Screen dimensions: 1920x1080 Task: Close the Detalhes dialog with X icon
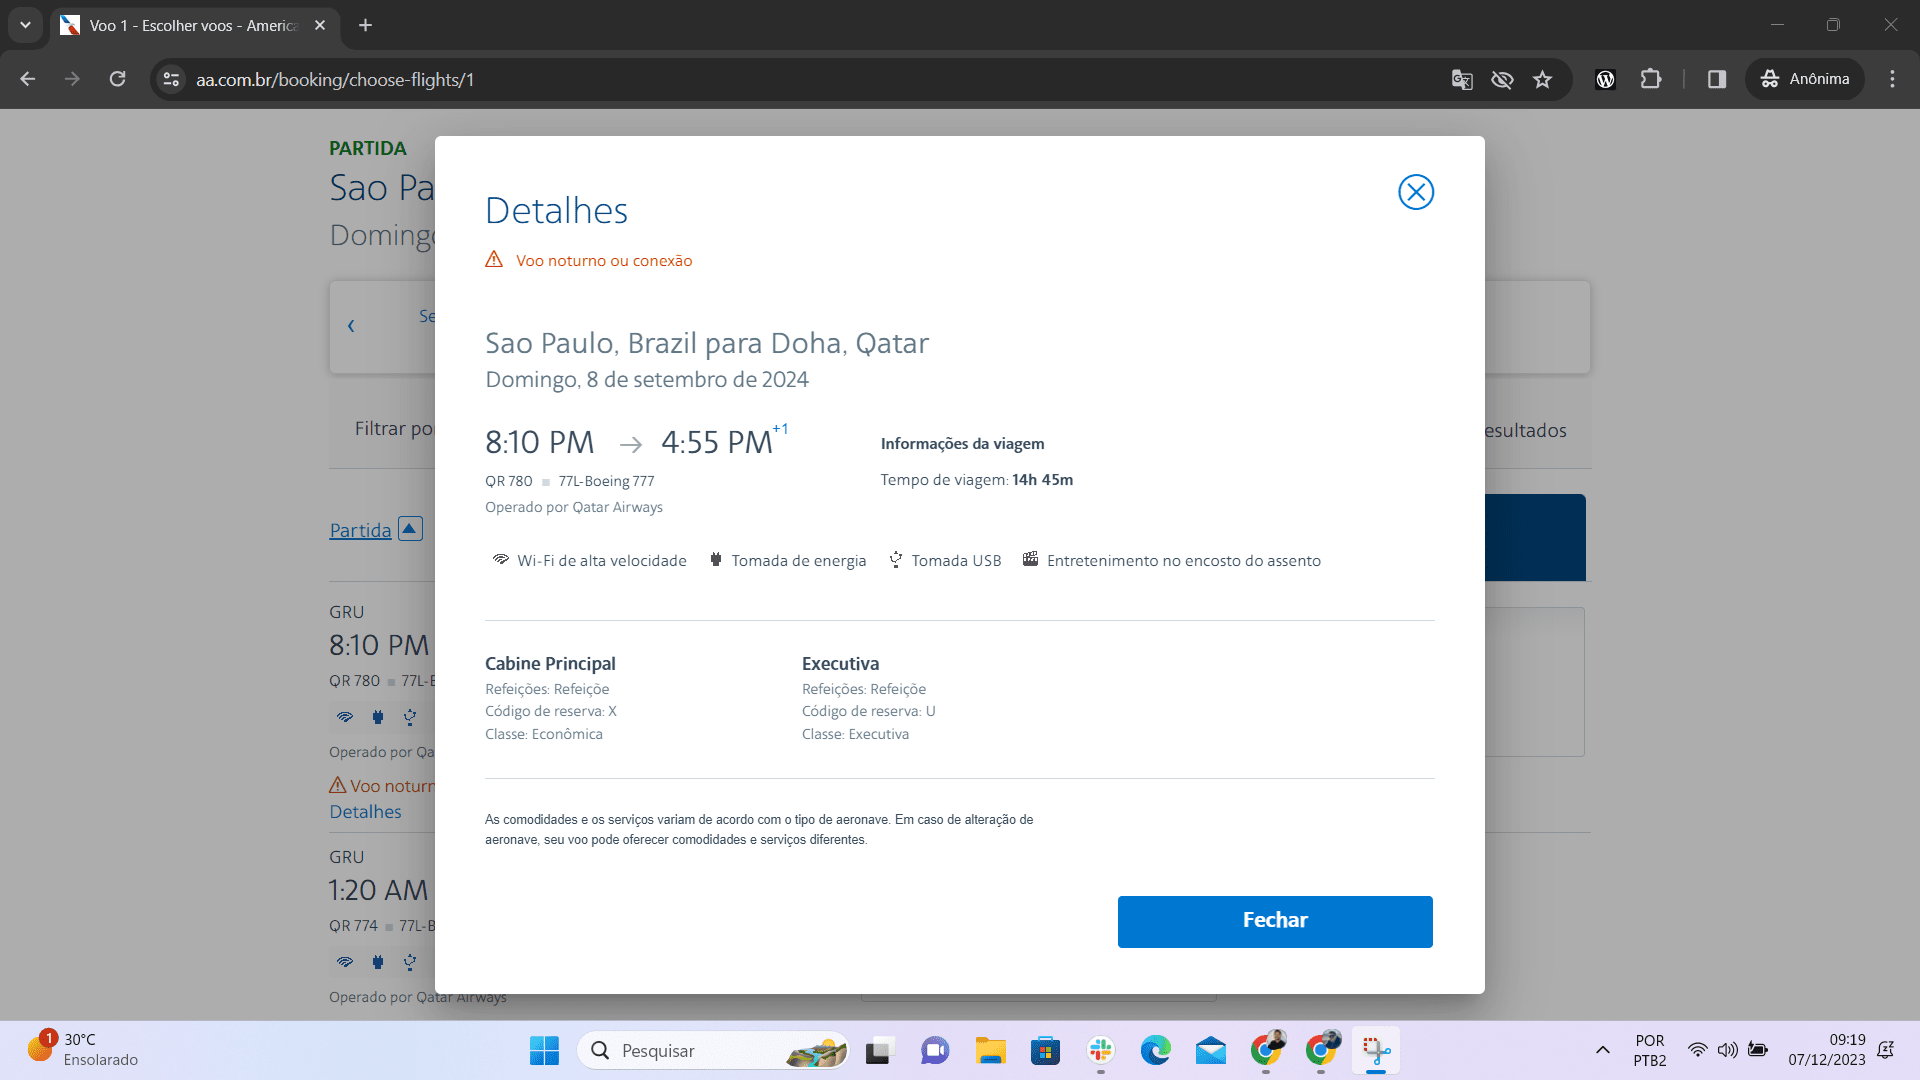1415,192
